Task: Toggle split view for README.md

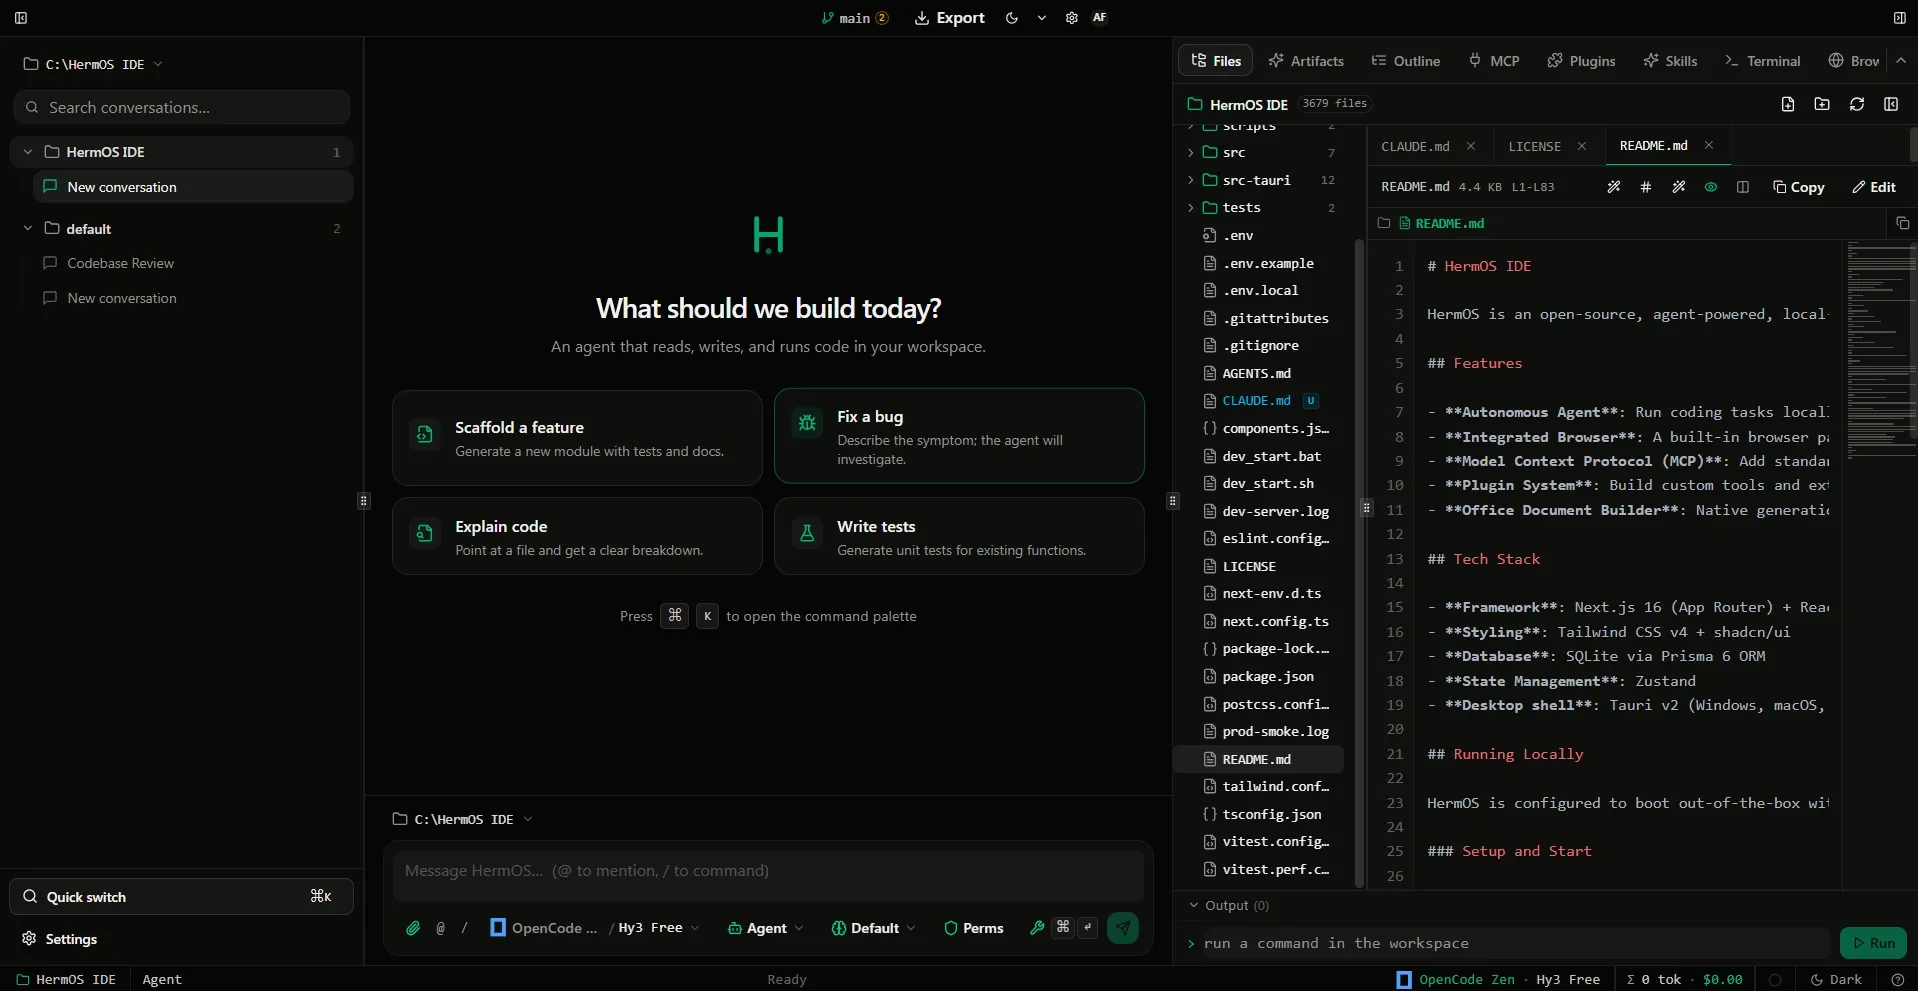Action: (x=1743, y=187)
